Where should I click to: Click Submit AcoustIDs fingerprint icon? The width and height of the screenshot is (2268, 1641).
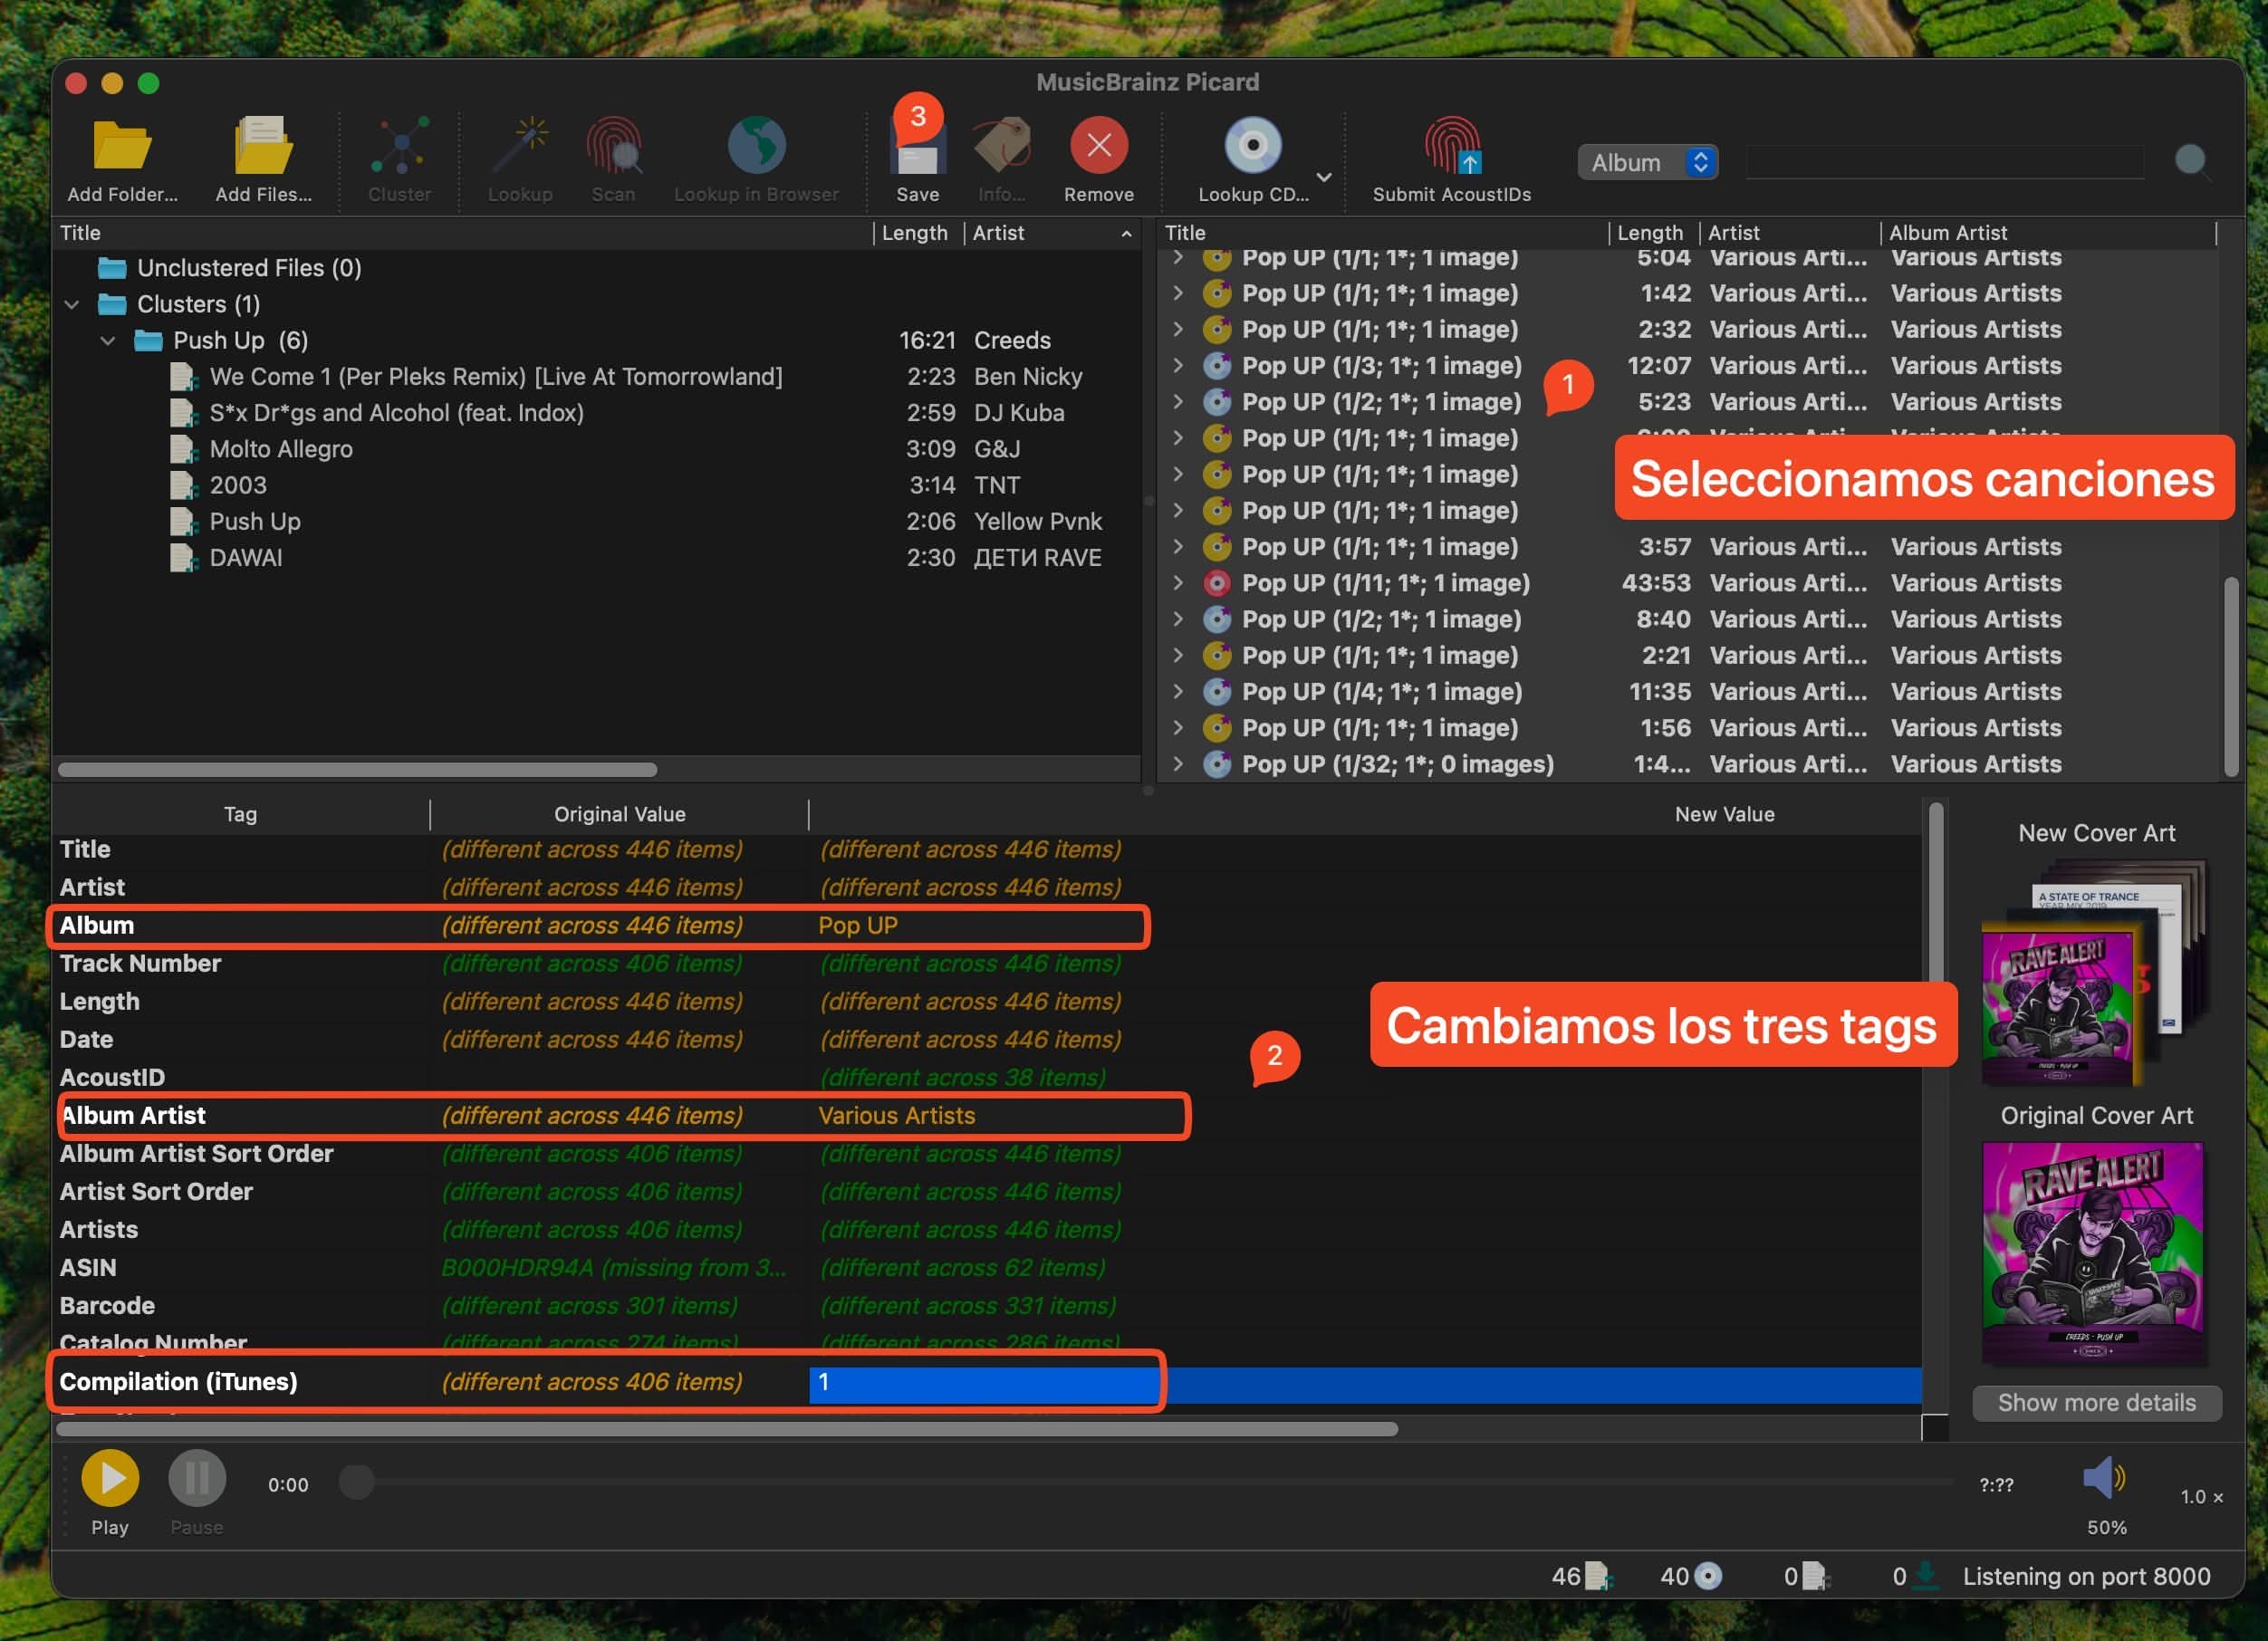(1450, 147)
